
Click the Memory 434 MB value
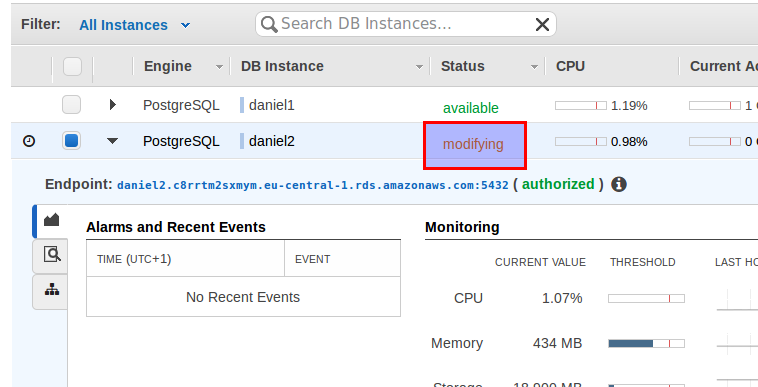point(557,344)
